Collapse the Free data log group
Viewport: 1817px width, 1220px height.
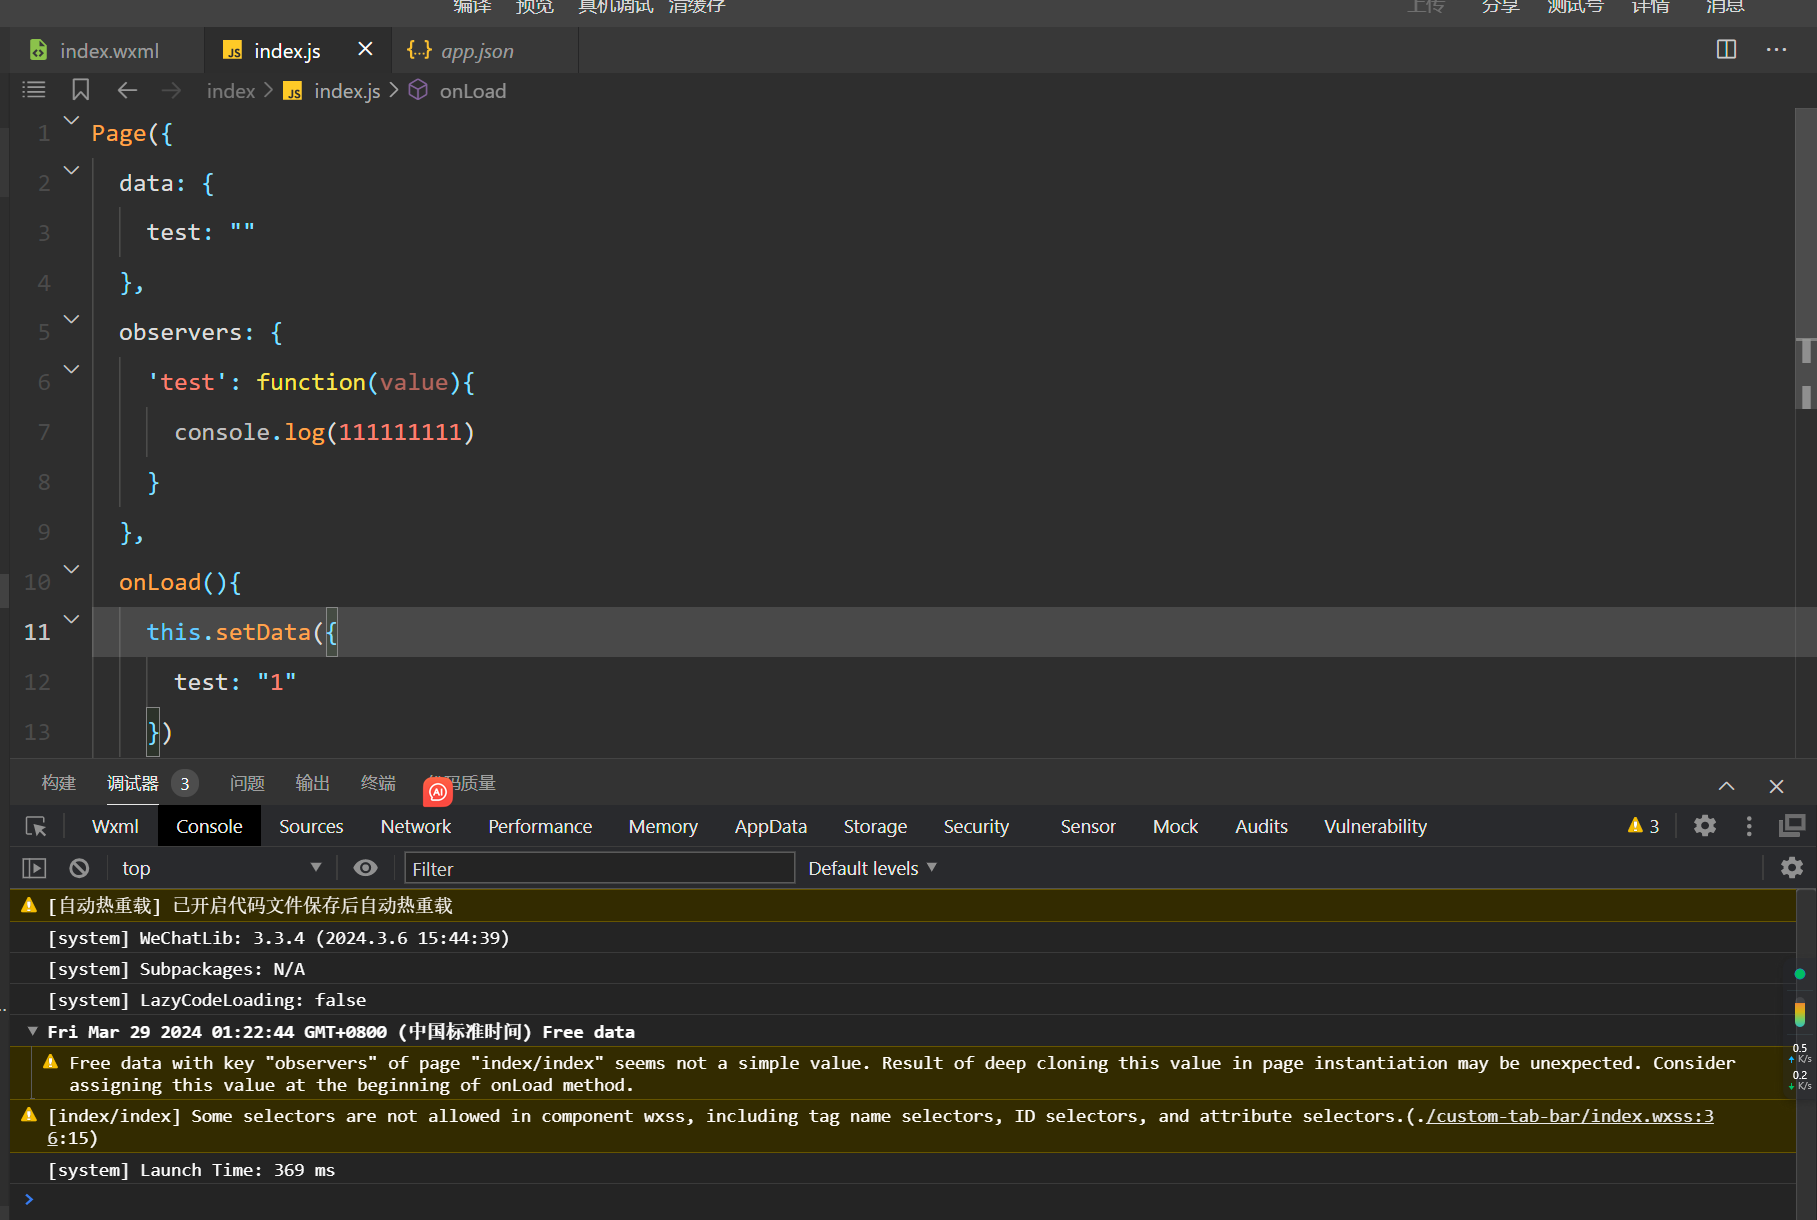pos(33,1031)
